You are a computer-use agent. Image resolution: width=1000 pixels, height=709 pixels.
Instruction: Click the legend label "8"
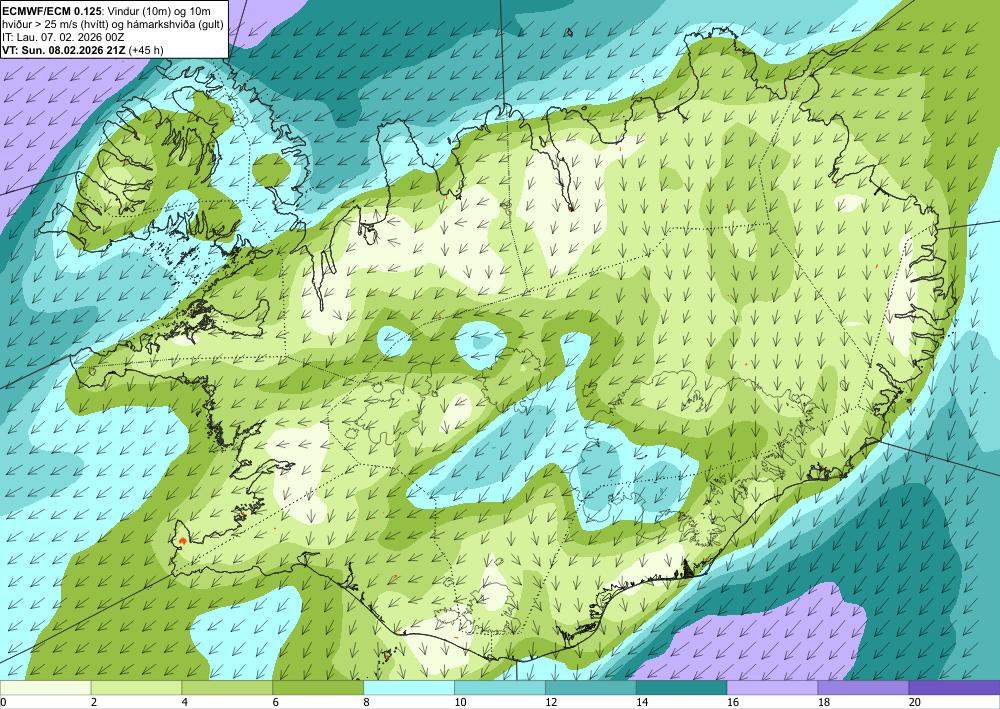pyautogui.click(x=366, y=702)
